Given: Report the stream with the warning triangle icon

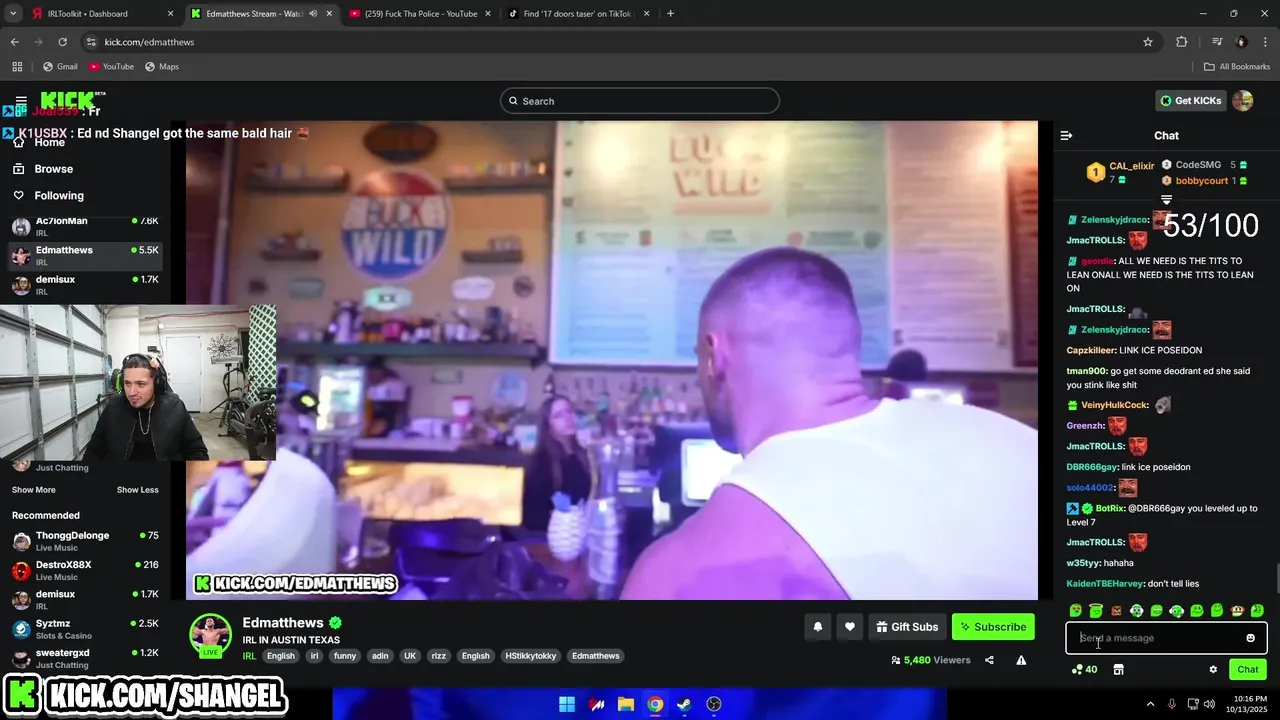Looking at the screenshot, I should coord(1021,660).
